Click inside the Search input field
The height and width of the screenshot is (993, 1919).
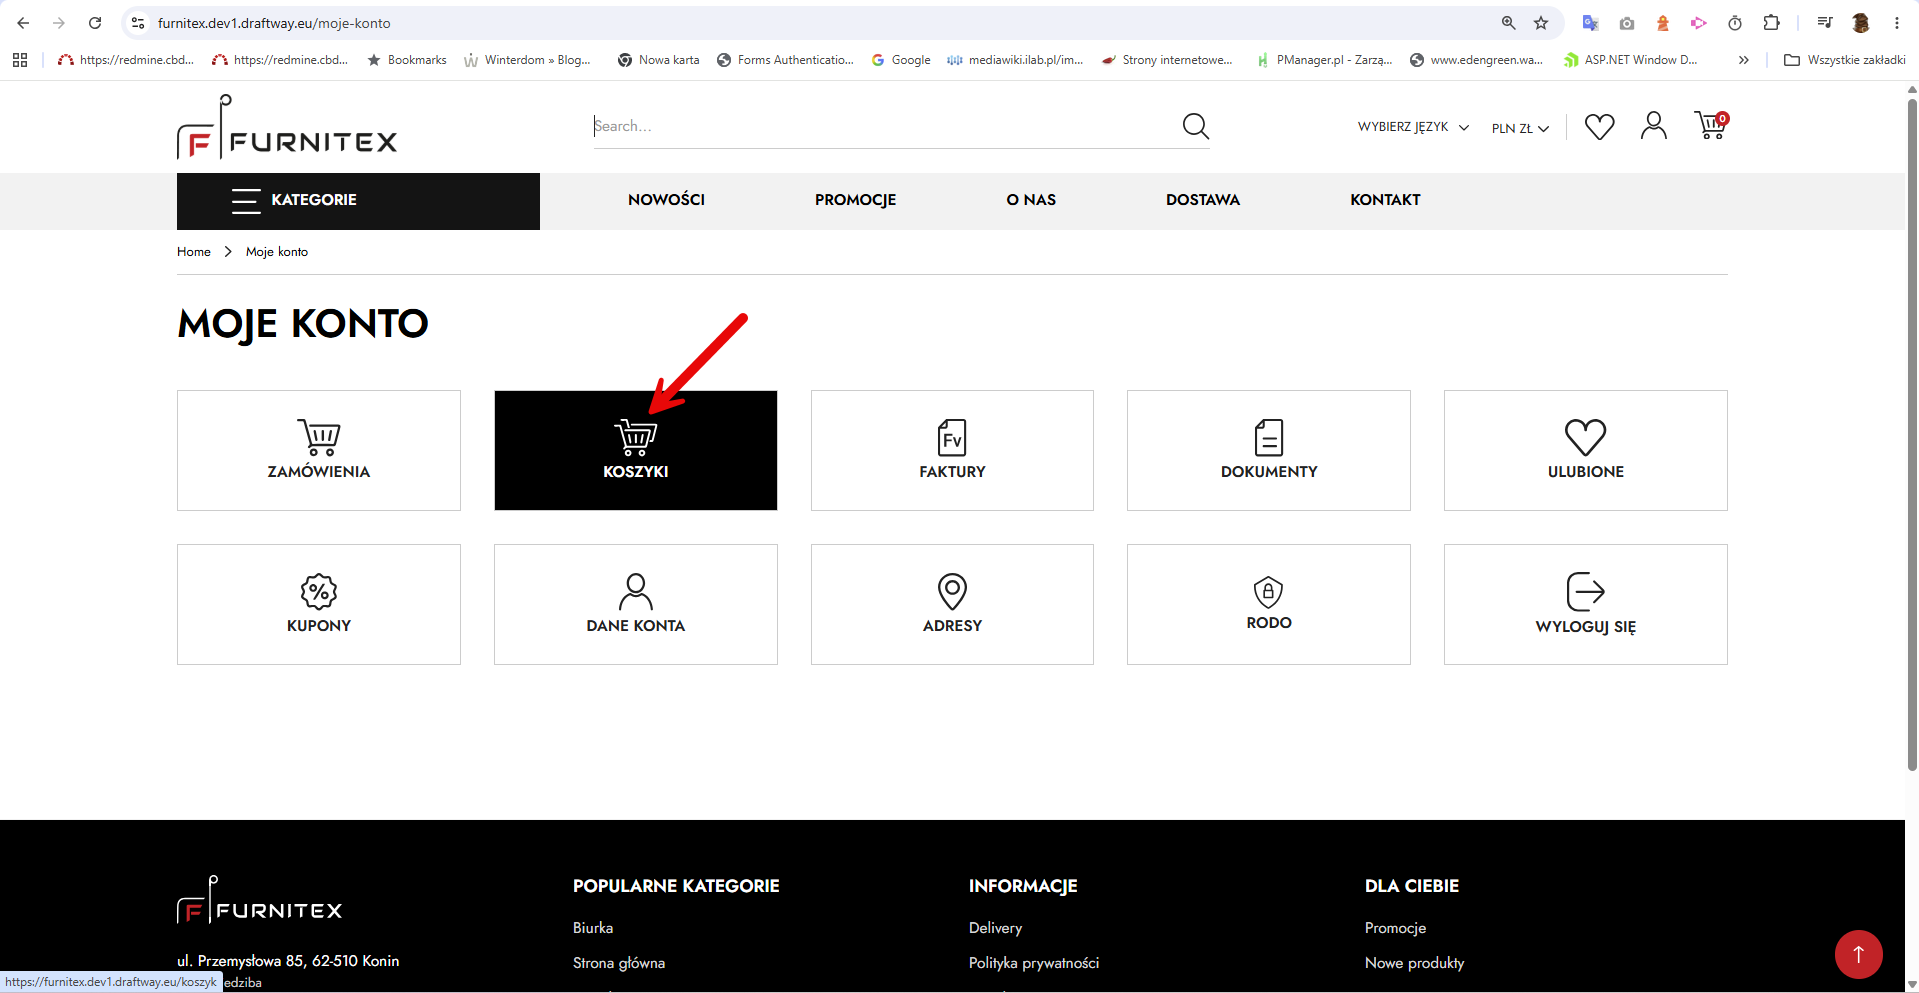click(885, 126)
